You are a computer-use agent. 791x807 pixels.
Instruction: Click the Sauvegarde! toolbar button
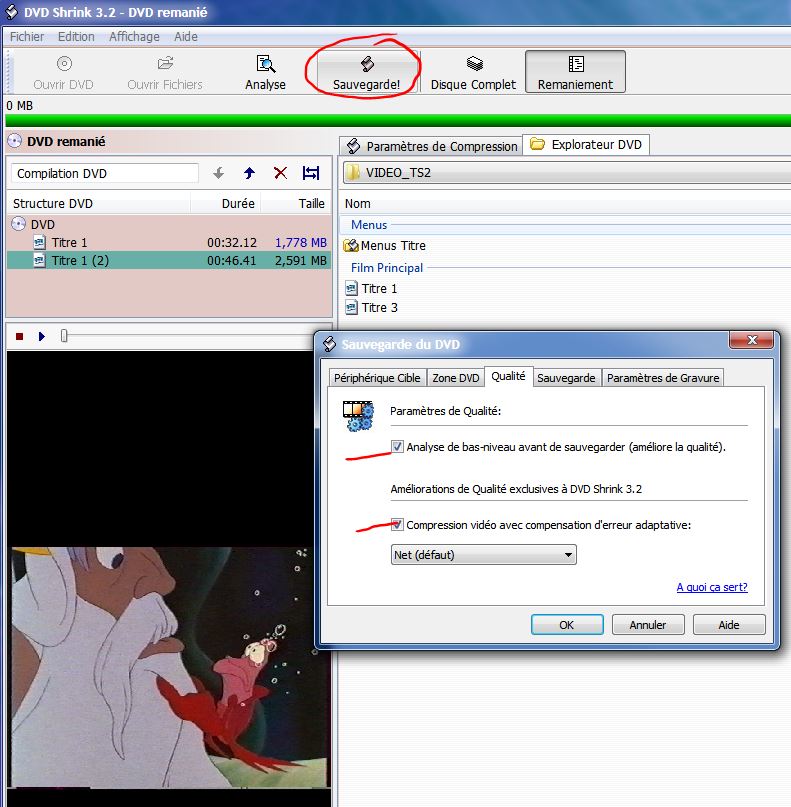[366, 72]
